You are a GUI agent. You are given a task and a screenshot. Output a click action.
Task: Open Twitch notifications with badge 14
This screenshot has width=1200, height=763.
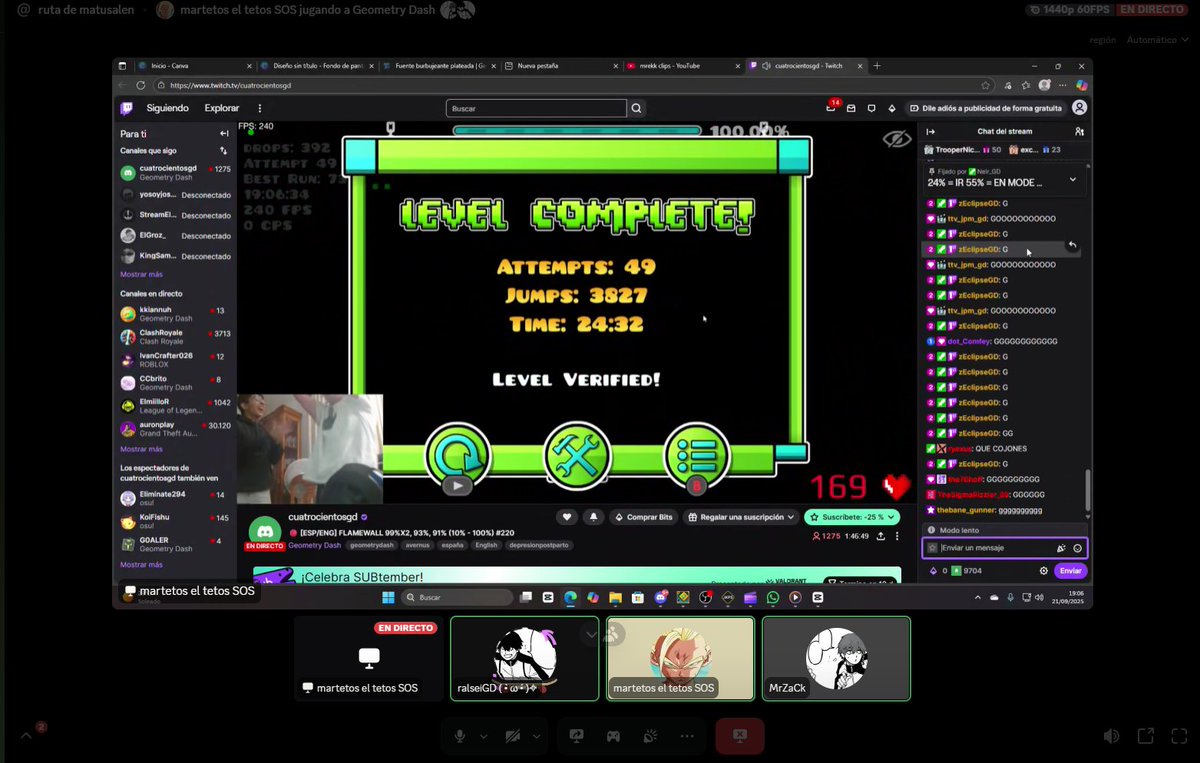832,108
